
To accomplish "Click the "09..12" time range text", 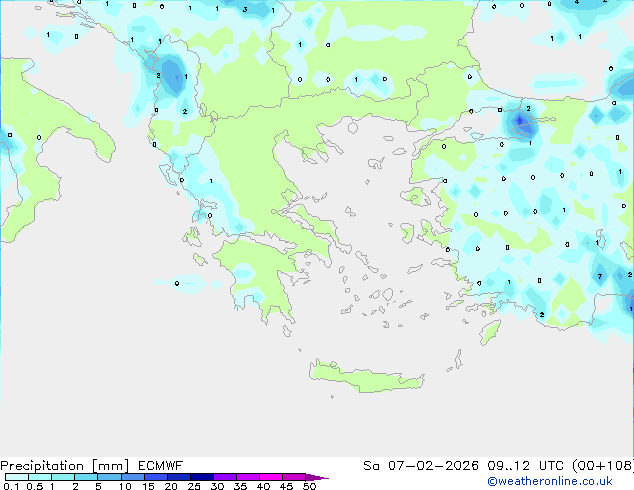I will click(x=508, y=466).
